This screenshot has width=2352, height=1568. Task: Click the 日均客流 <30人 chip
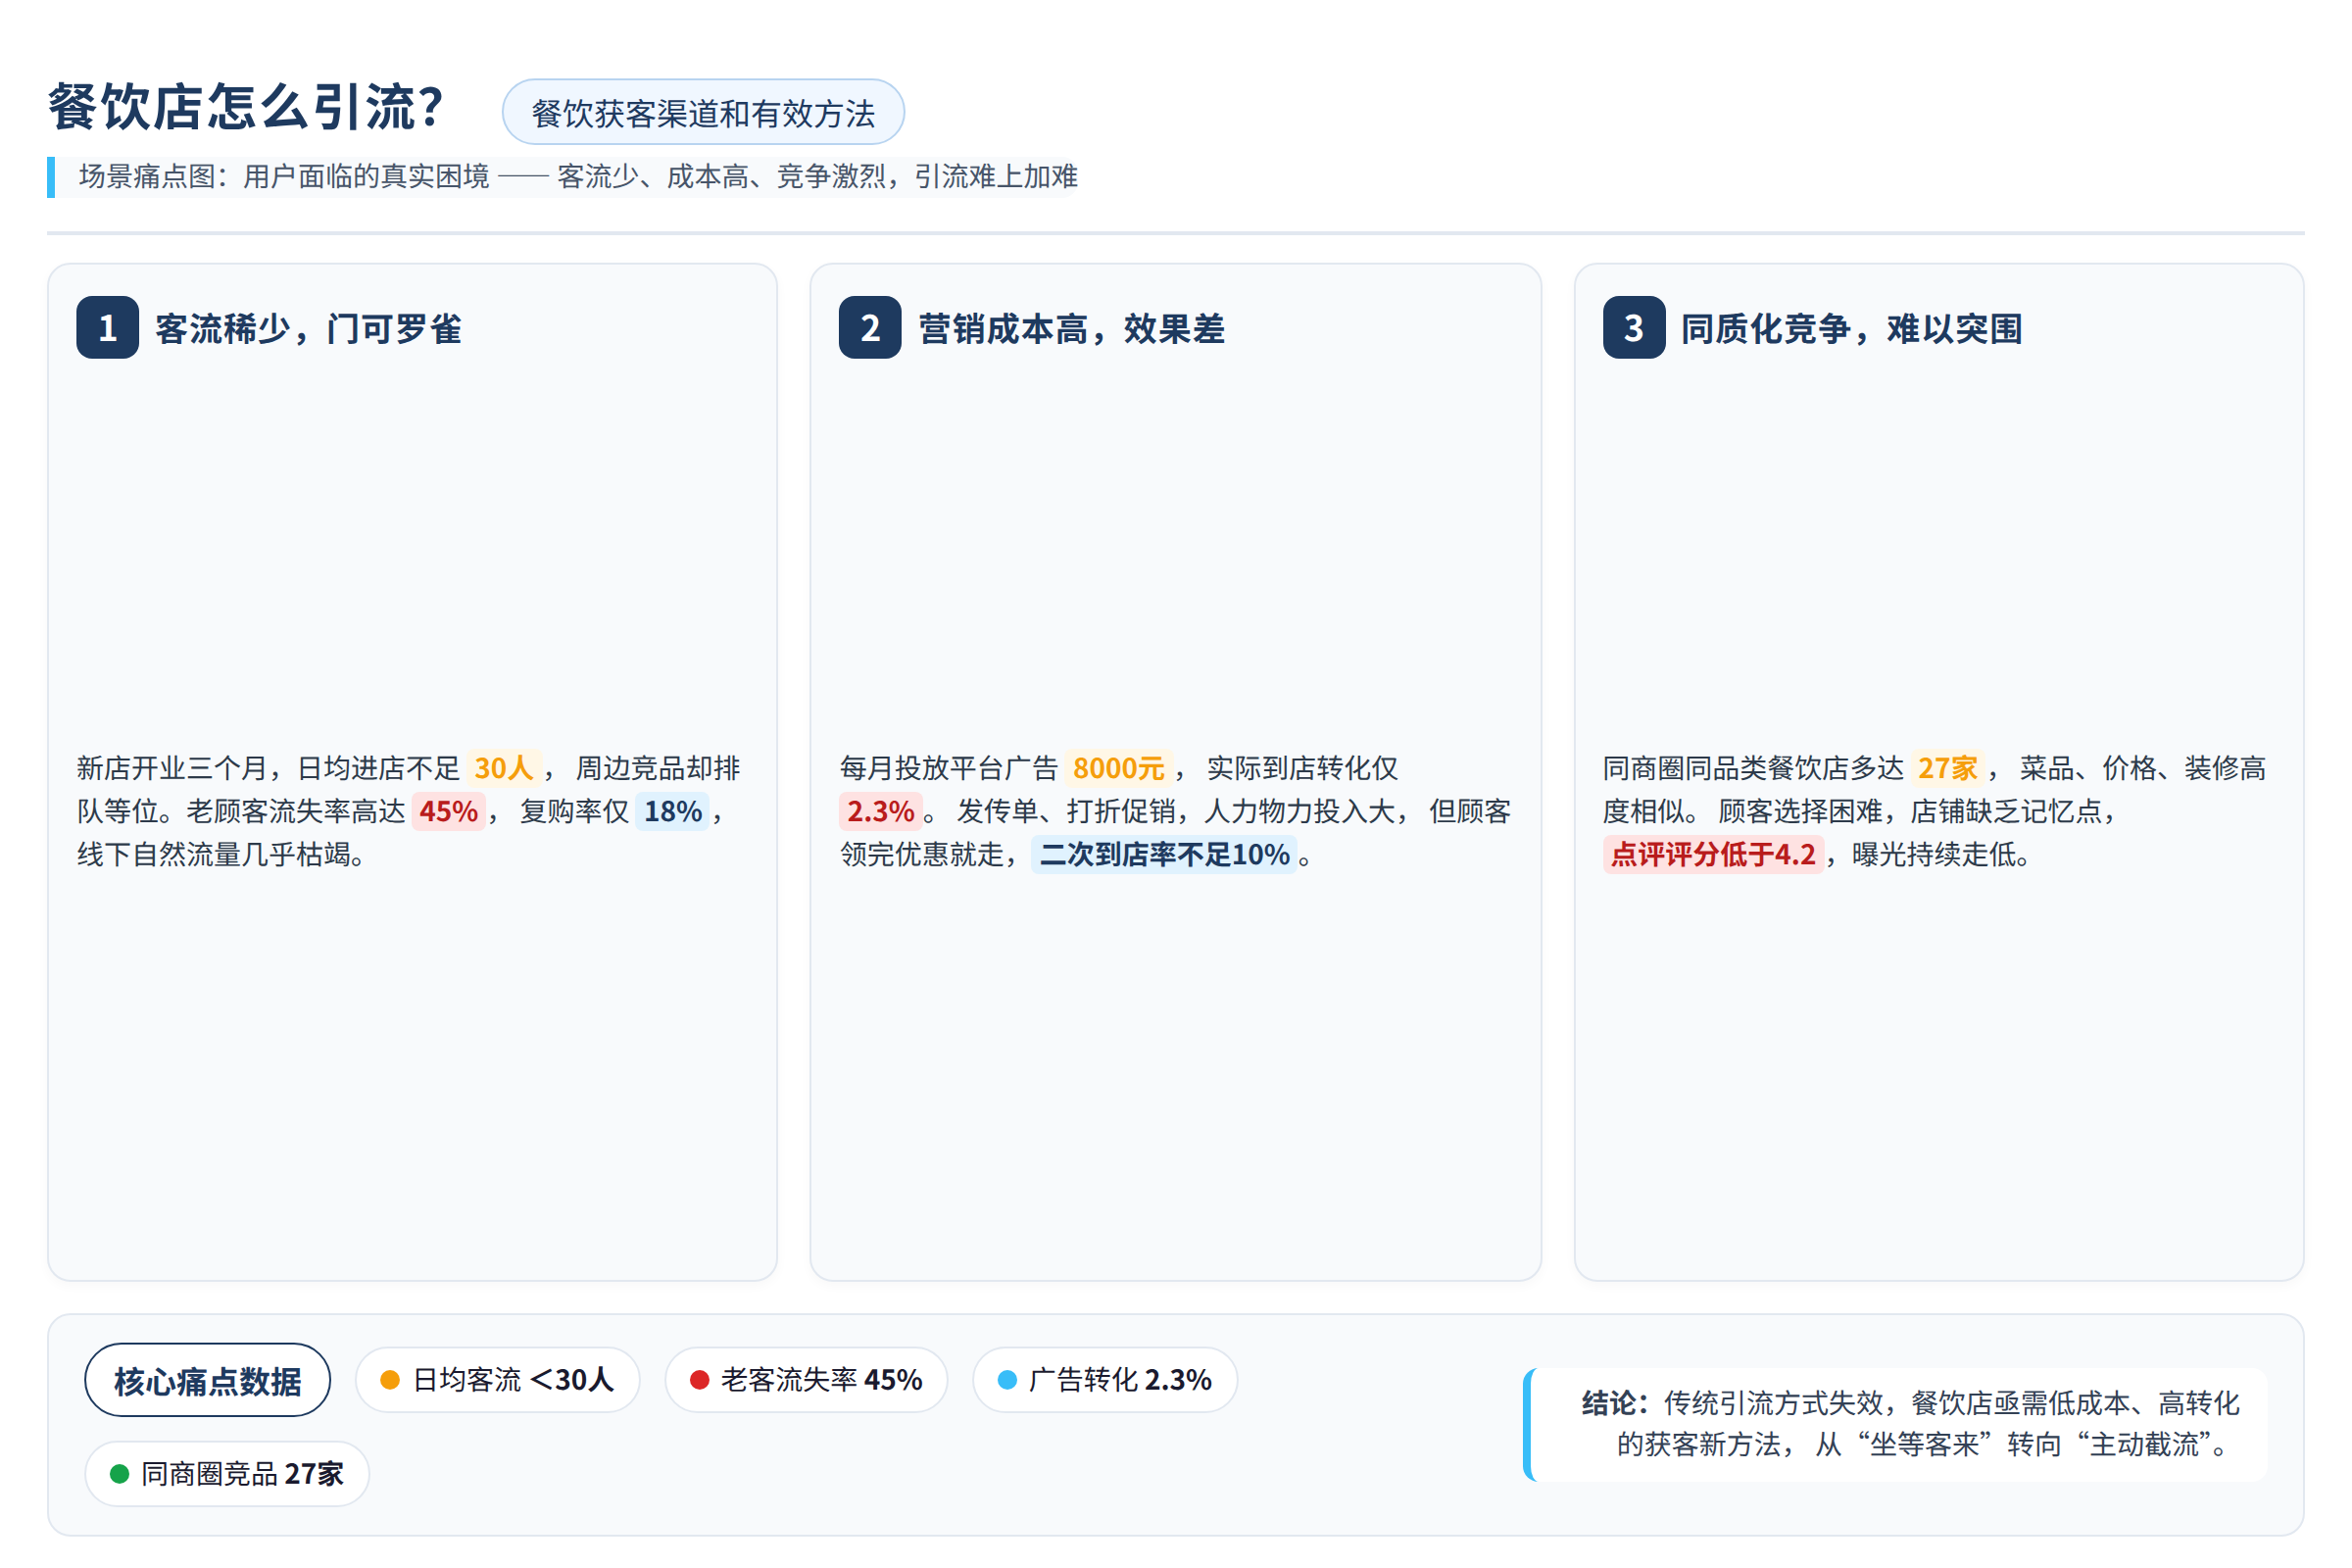(x=497, y=1380)
